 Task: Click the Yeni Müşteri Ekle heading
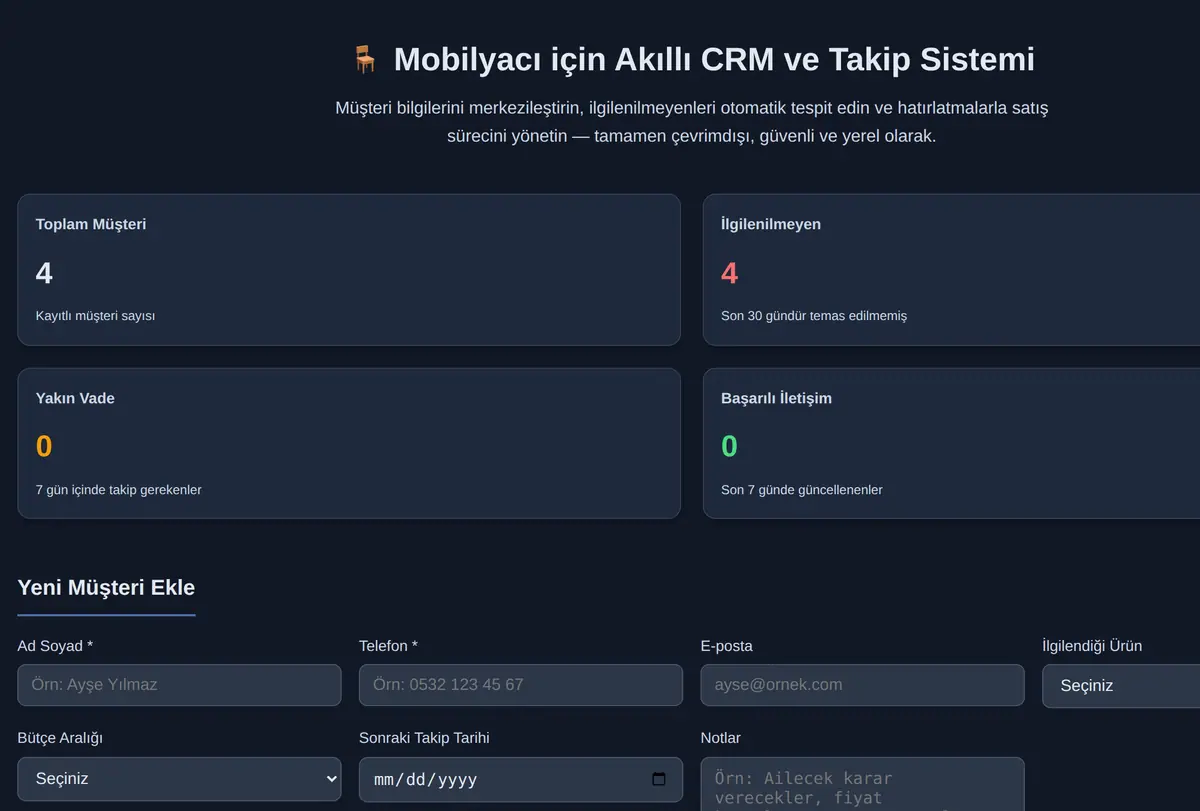point(106,588)
